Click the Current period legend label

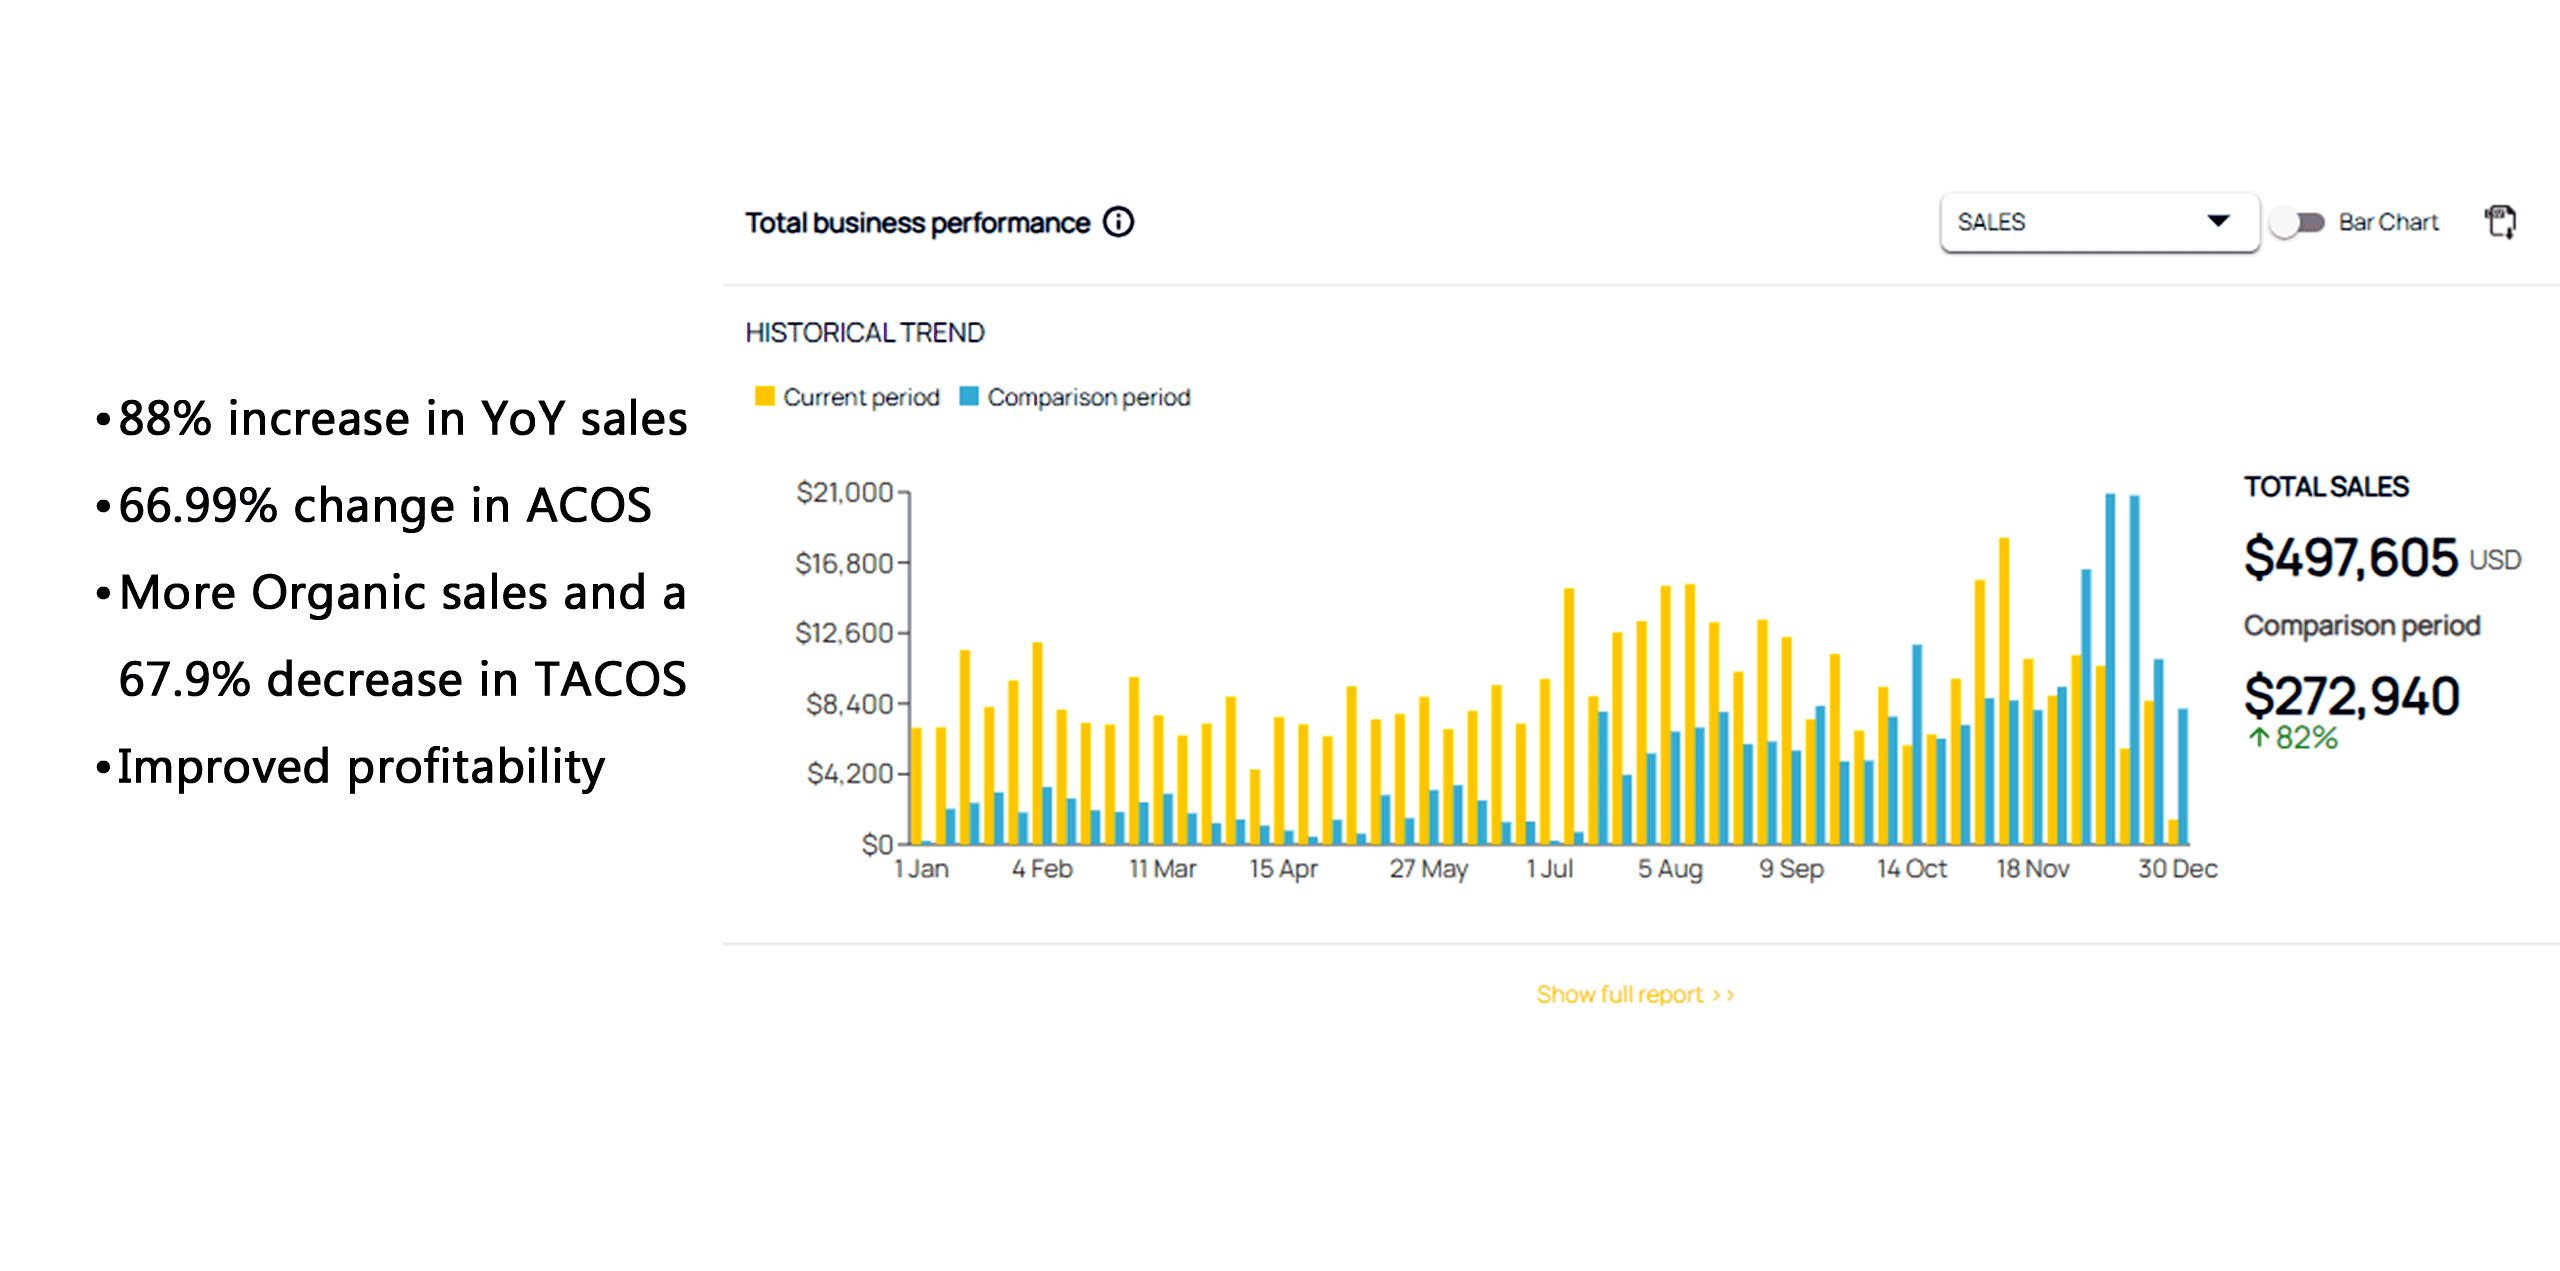click(861, 397)
